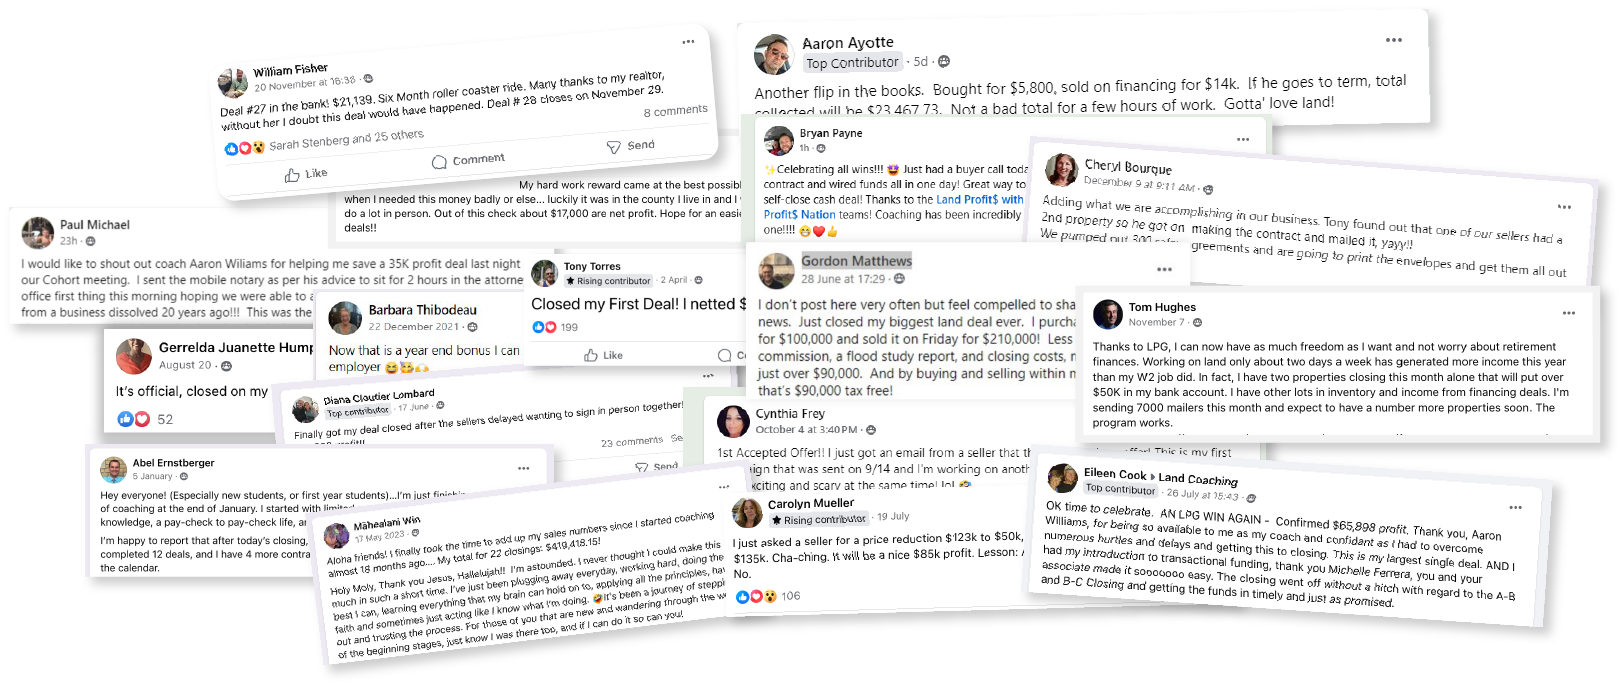View 8 comments on William Fisher's post

pos(675,111)
